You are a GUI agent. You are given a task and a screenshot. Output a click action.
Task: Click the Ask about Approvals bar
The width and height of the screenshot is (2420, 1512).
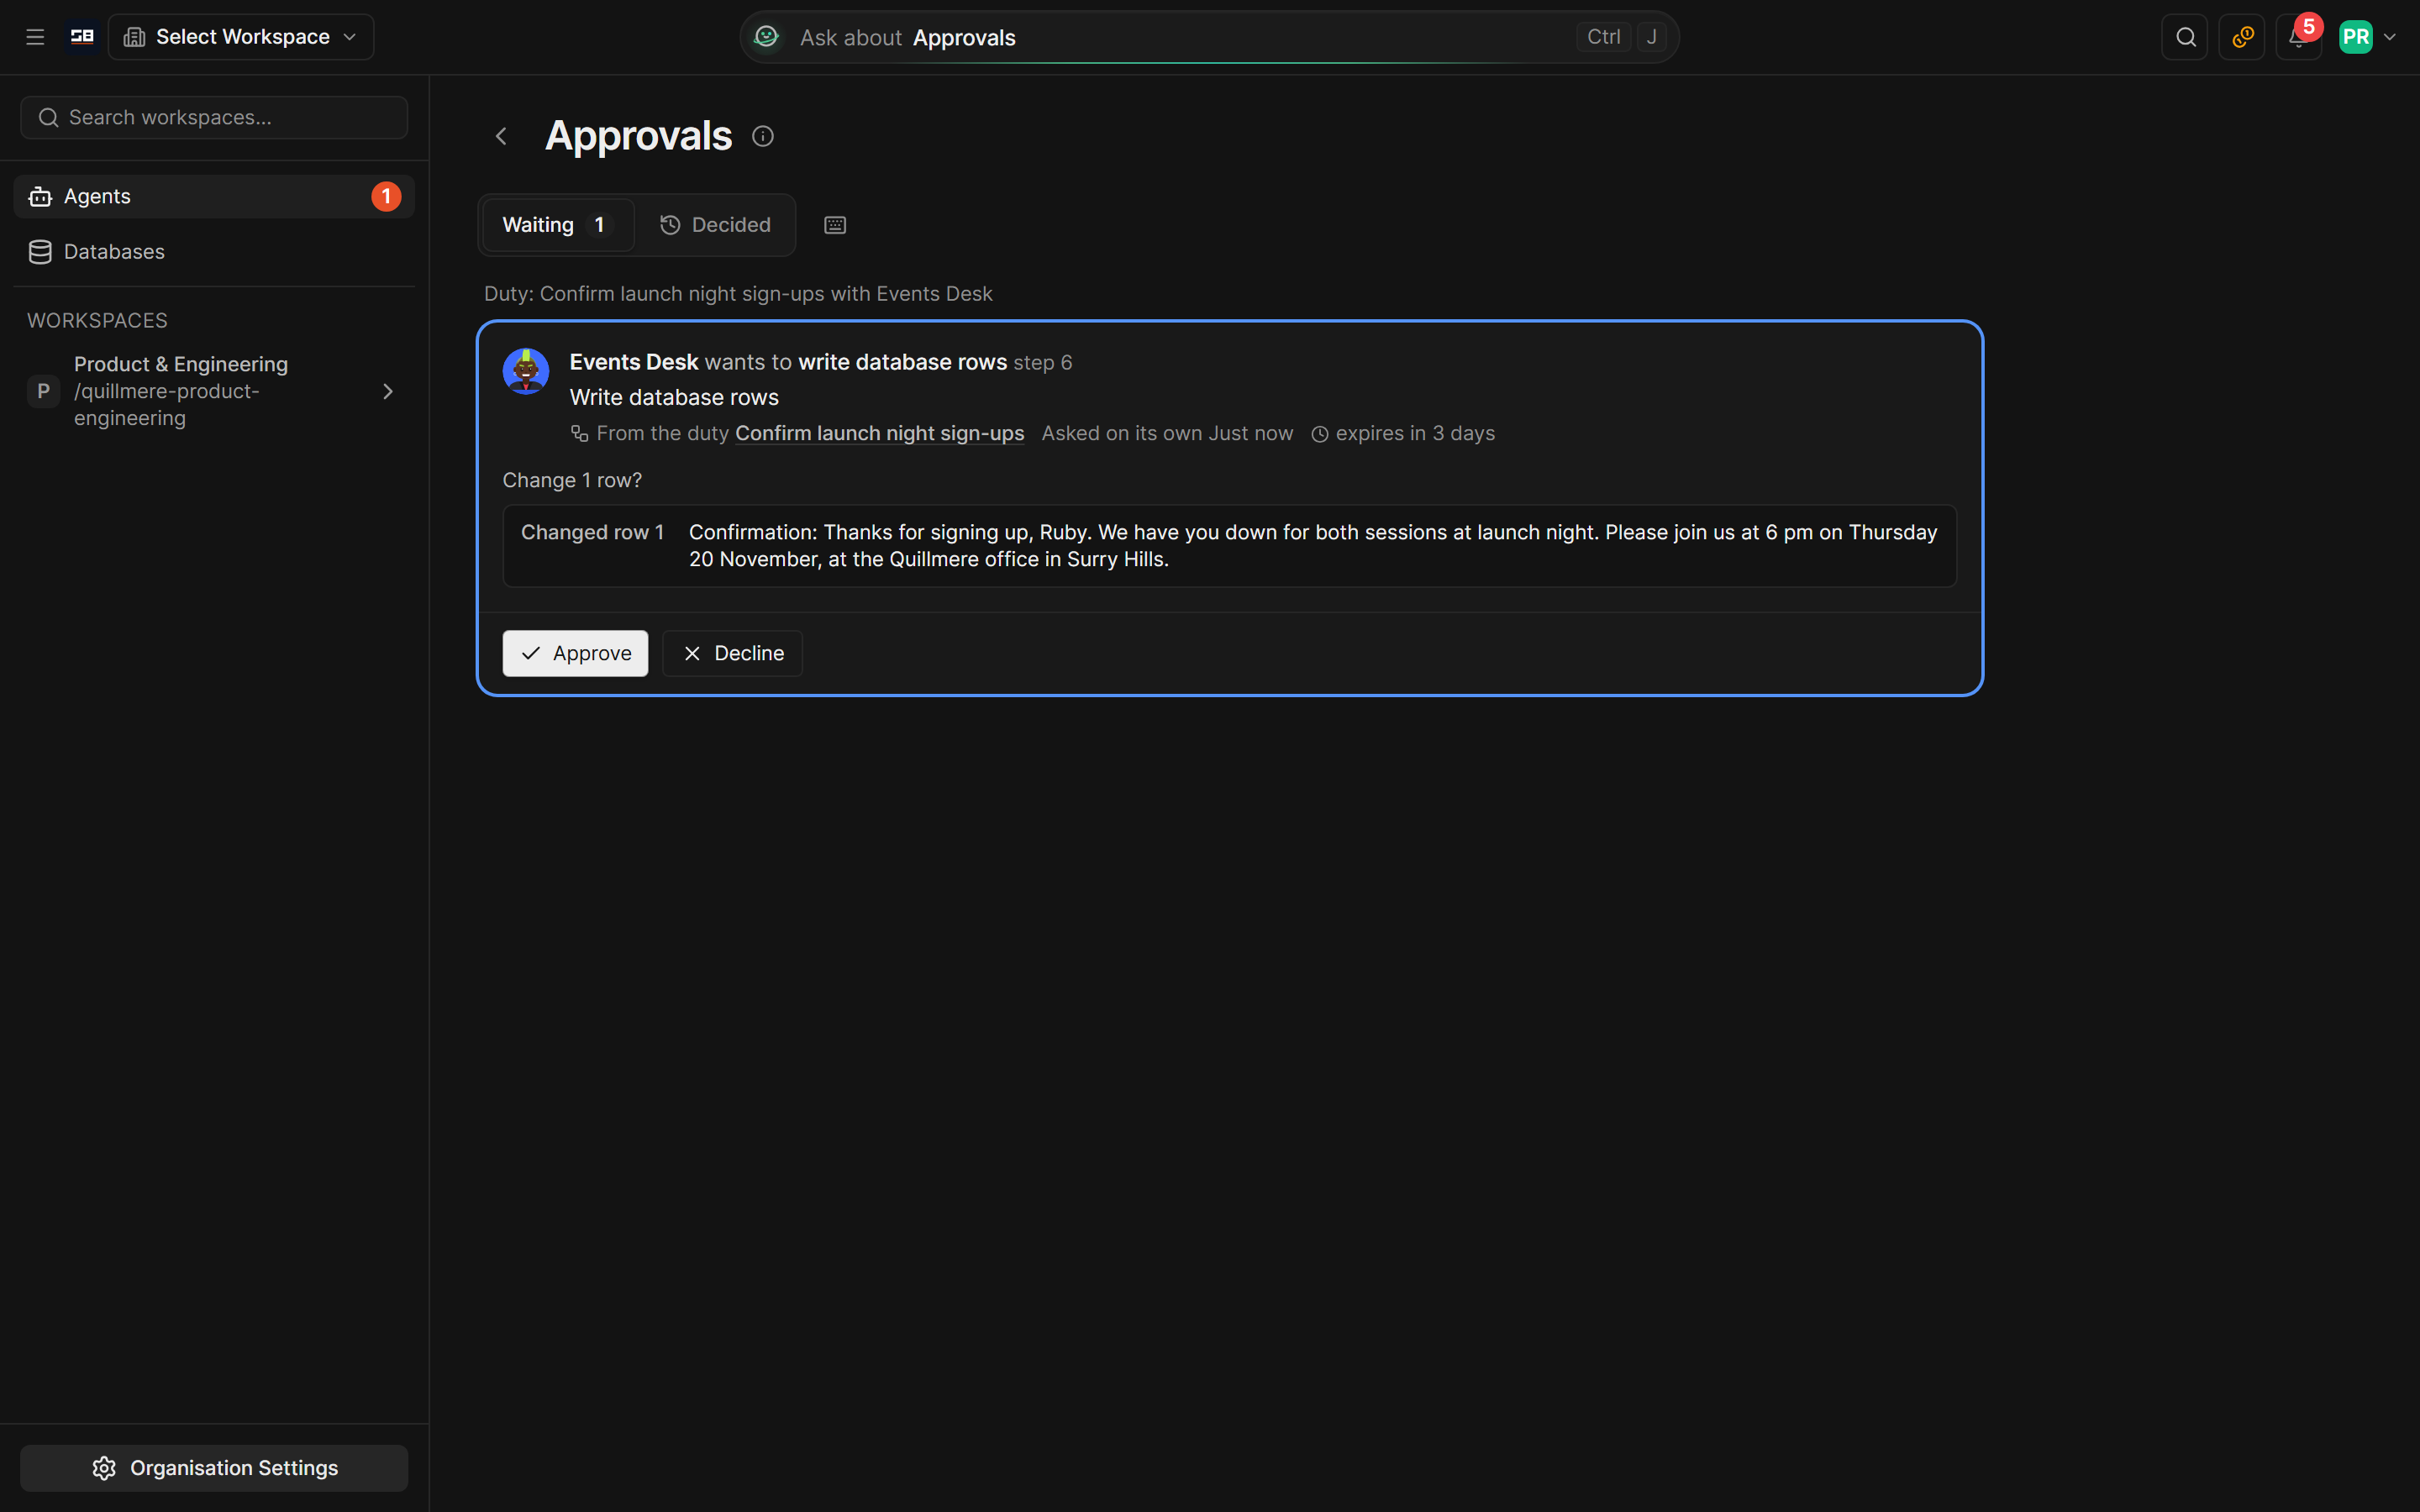coord(1209,37)
